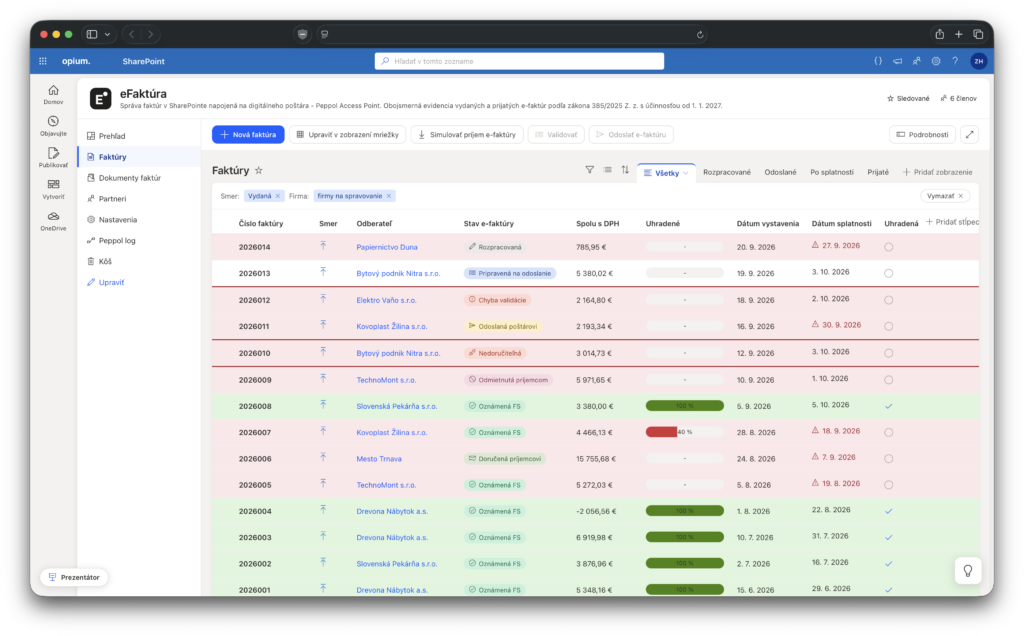Focus the Hľadať v tomto zozname search box
The height and width of the screenshot is (636, 1024).
point(519,61)
